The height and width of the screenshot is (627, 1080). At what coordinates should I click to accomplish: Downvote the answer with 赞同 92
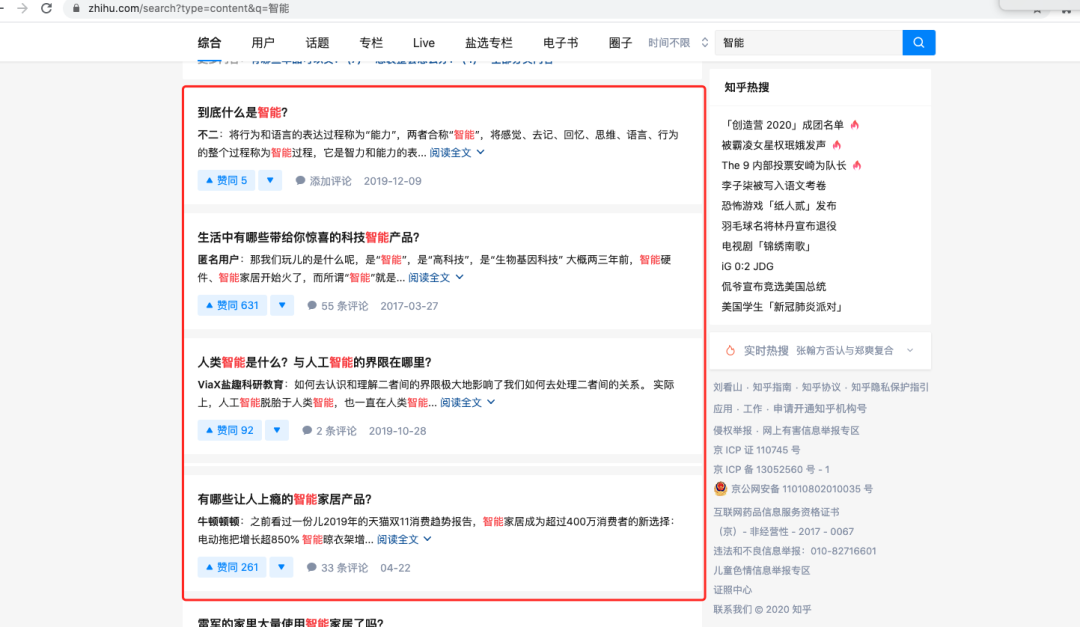pos(276,430)
